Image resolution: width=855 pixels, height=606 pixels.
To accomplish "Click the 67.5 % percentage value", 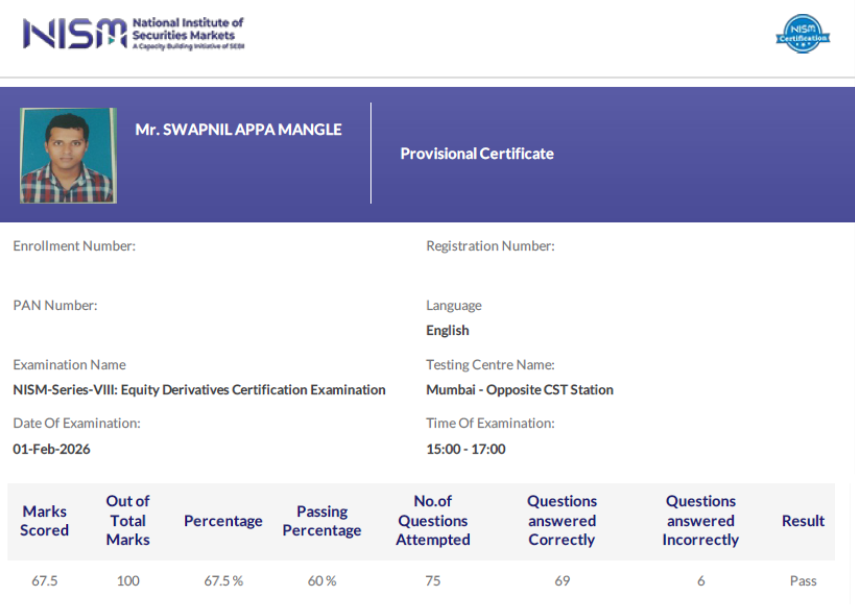I will [x=222, y=580].
